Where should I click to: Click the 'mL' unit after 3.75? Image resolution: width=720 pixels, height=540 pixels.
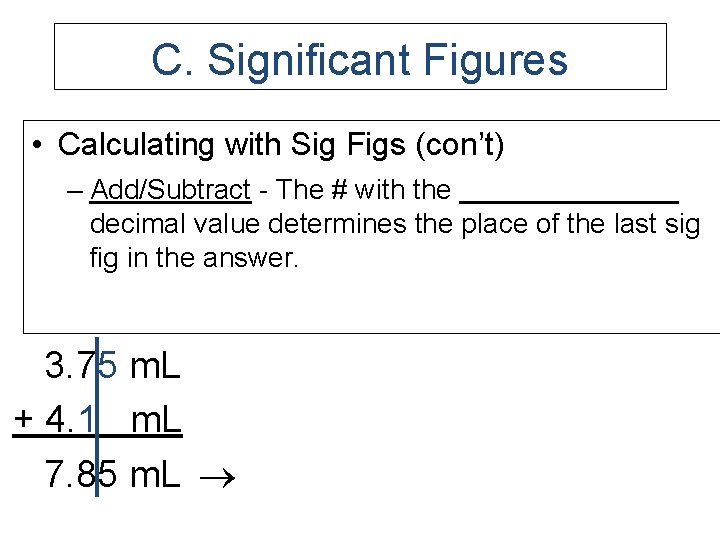pyautogui.click(x=155, y=366)
